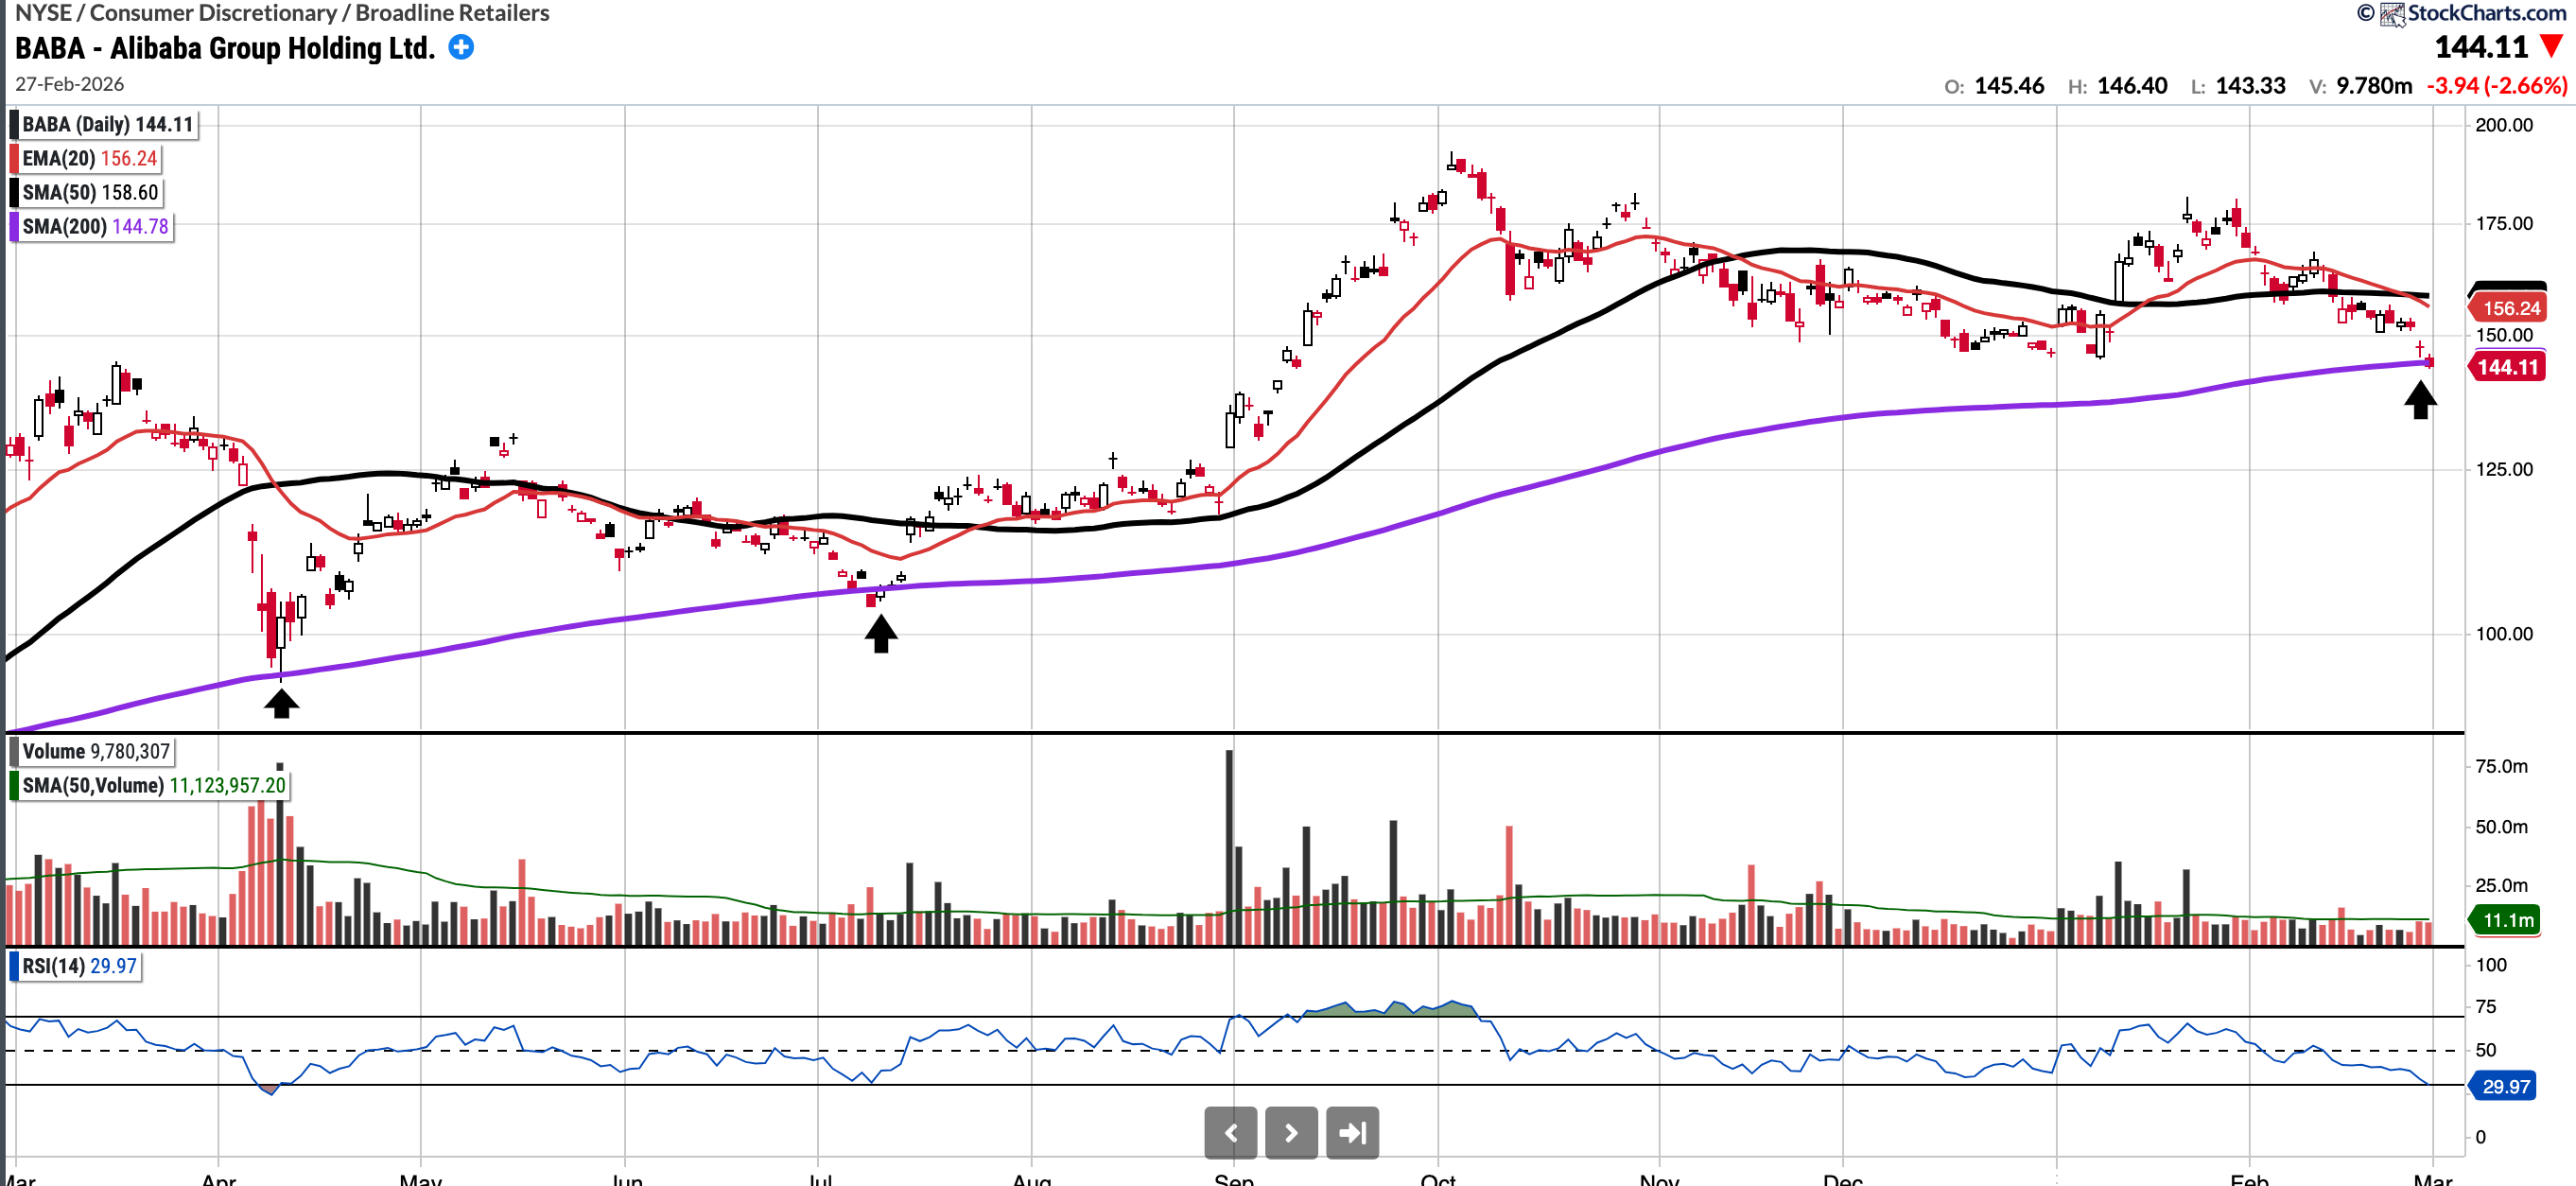The width and height of the screenshot is (2576, 1186).
Task: Select the SMA(200) legend label
Action: (95, 226)
